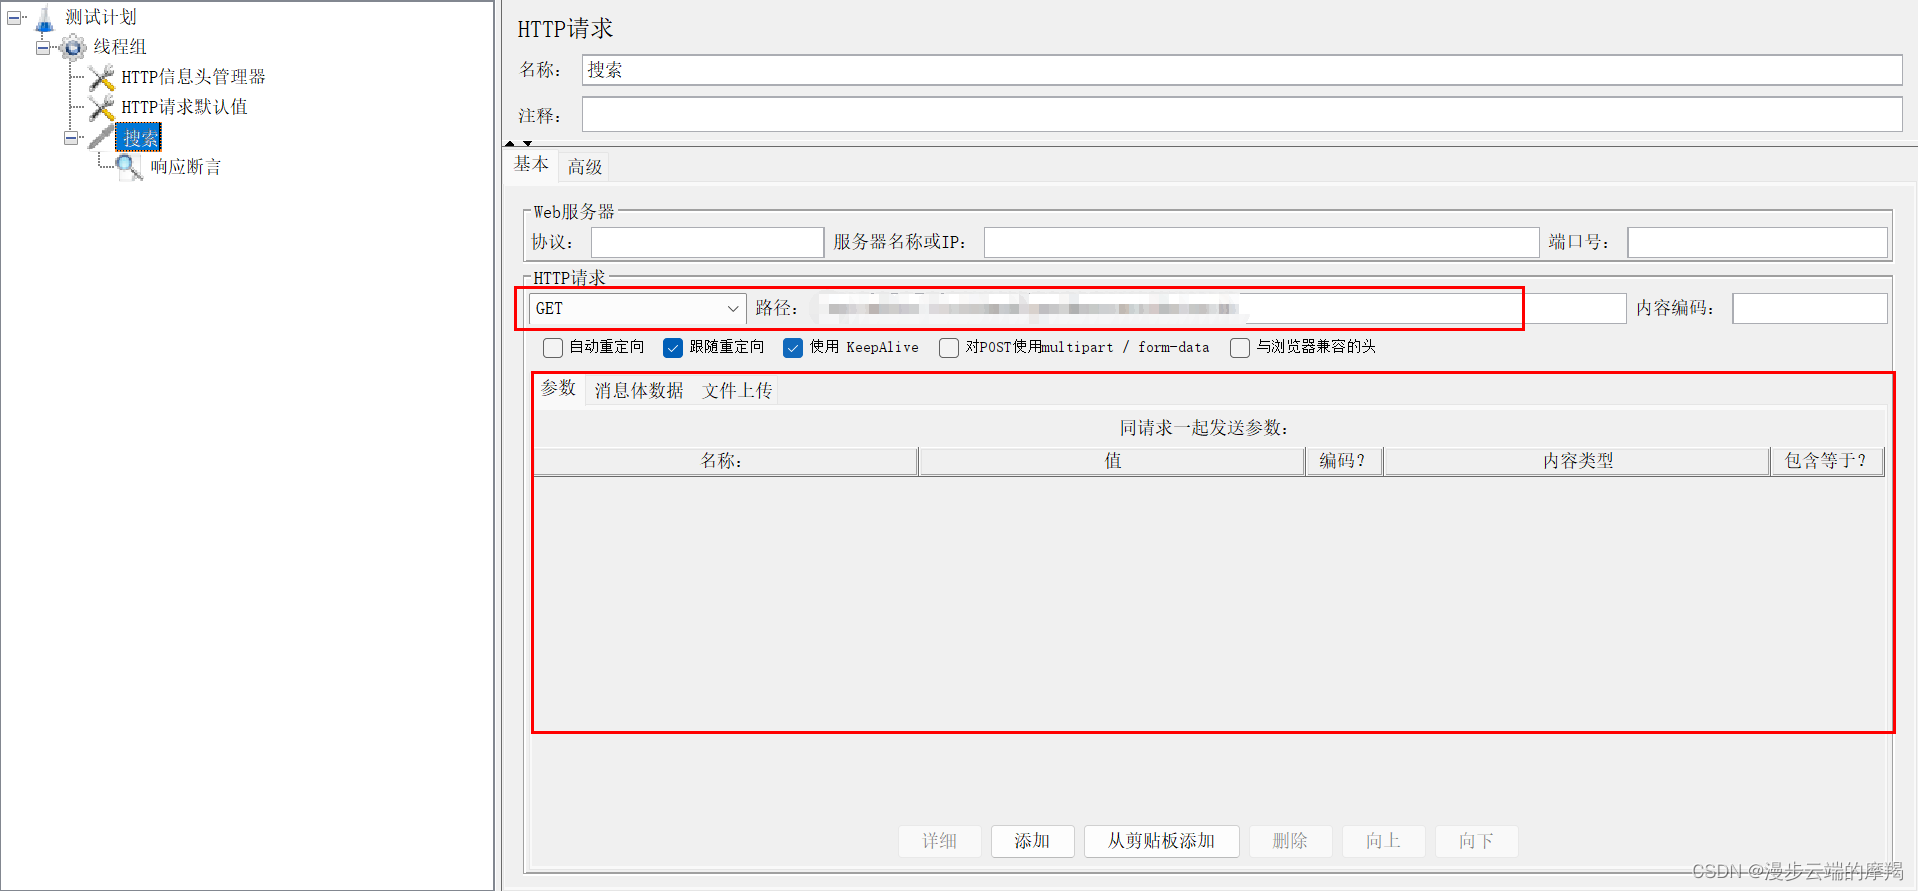
Task: Open the 消息体数据 tab
Action: (x=639, y=391)
